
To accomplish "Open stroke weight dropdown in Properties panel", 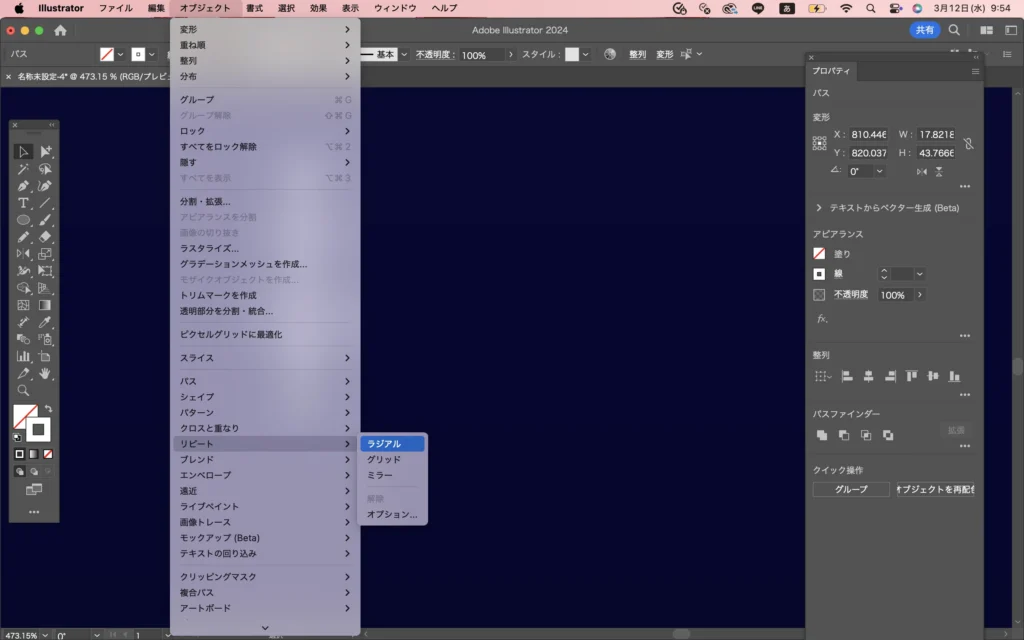I will click(x=919, y=274).
